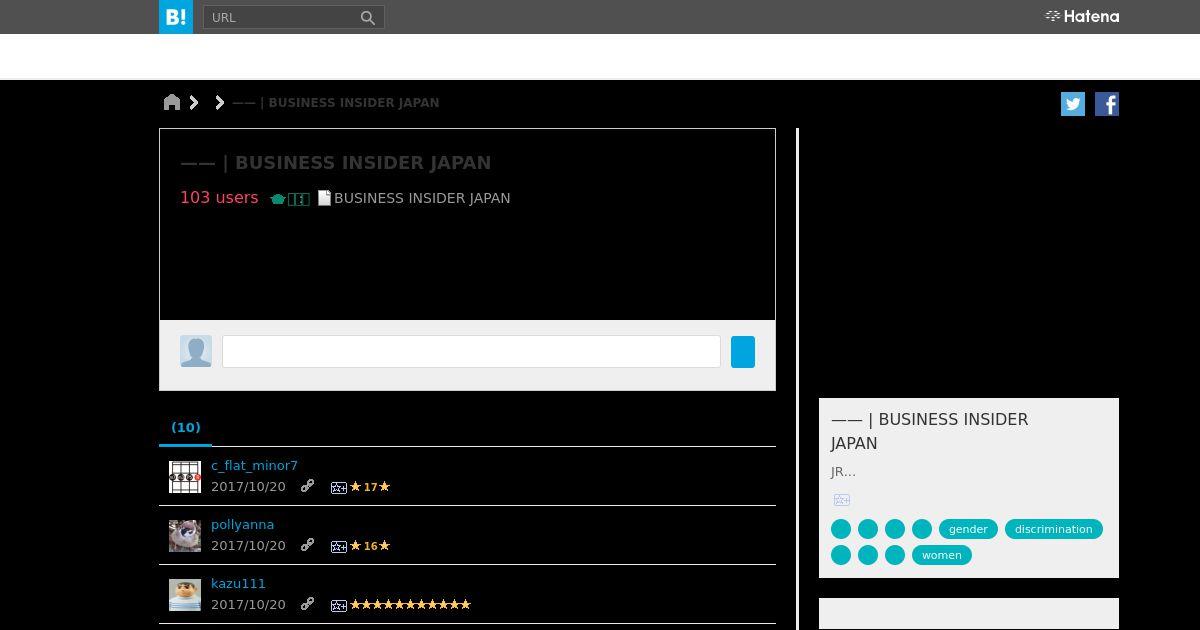Click the 2017/10/20 date on c_flat_minor7 row
1200x630 pixels.
(248, 487)
